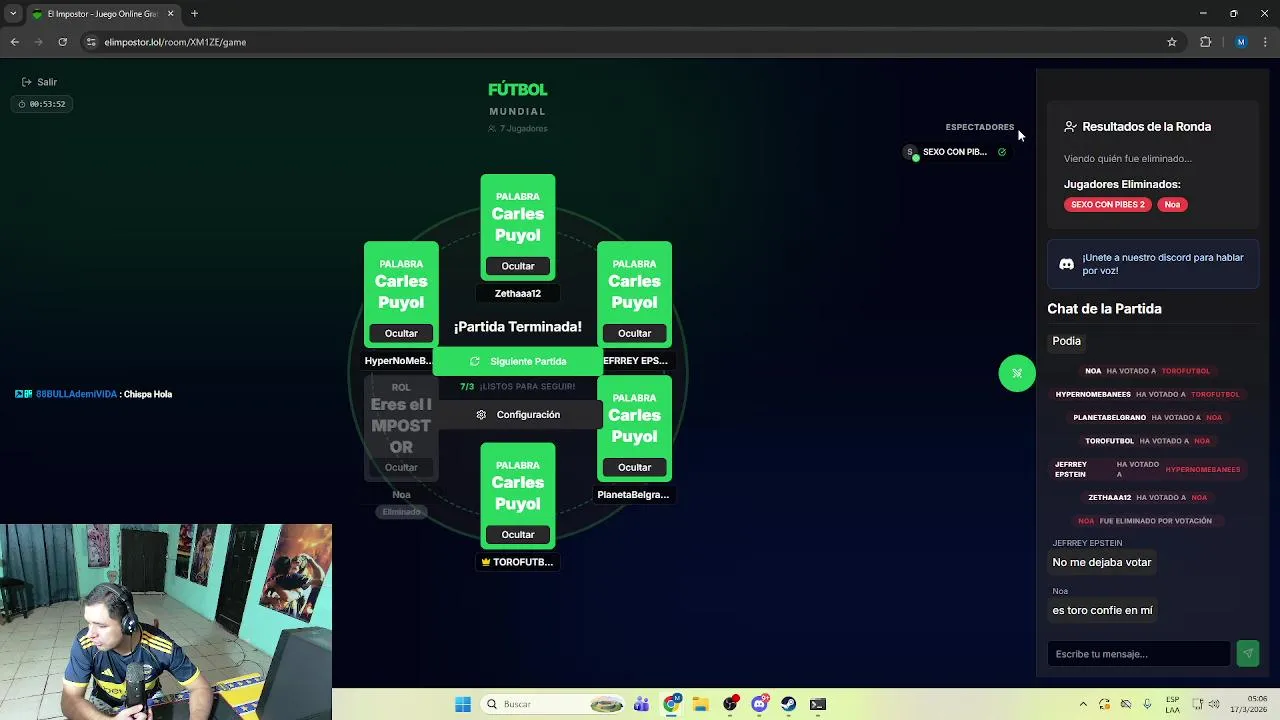The height and width of the screenshot is (720, 1280).
Task: Open the Chrome three-dot menu
Action: tap(1265, 42)
